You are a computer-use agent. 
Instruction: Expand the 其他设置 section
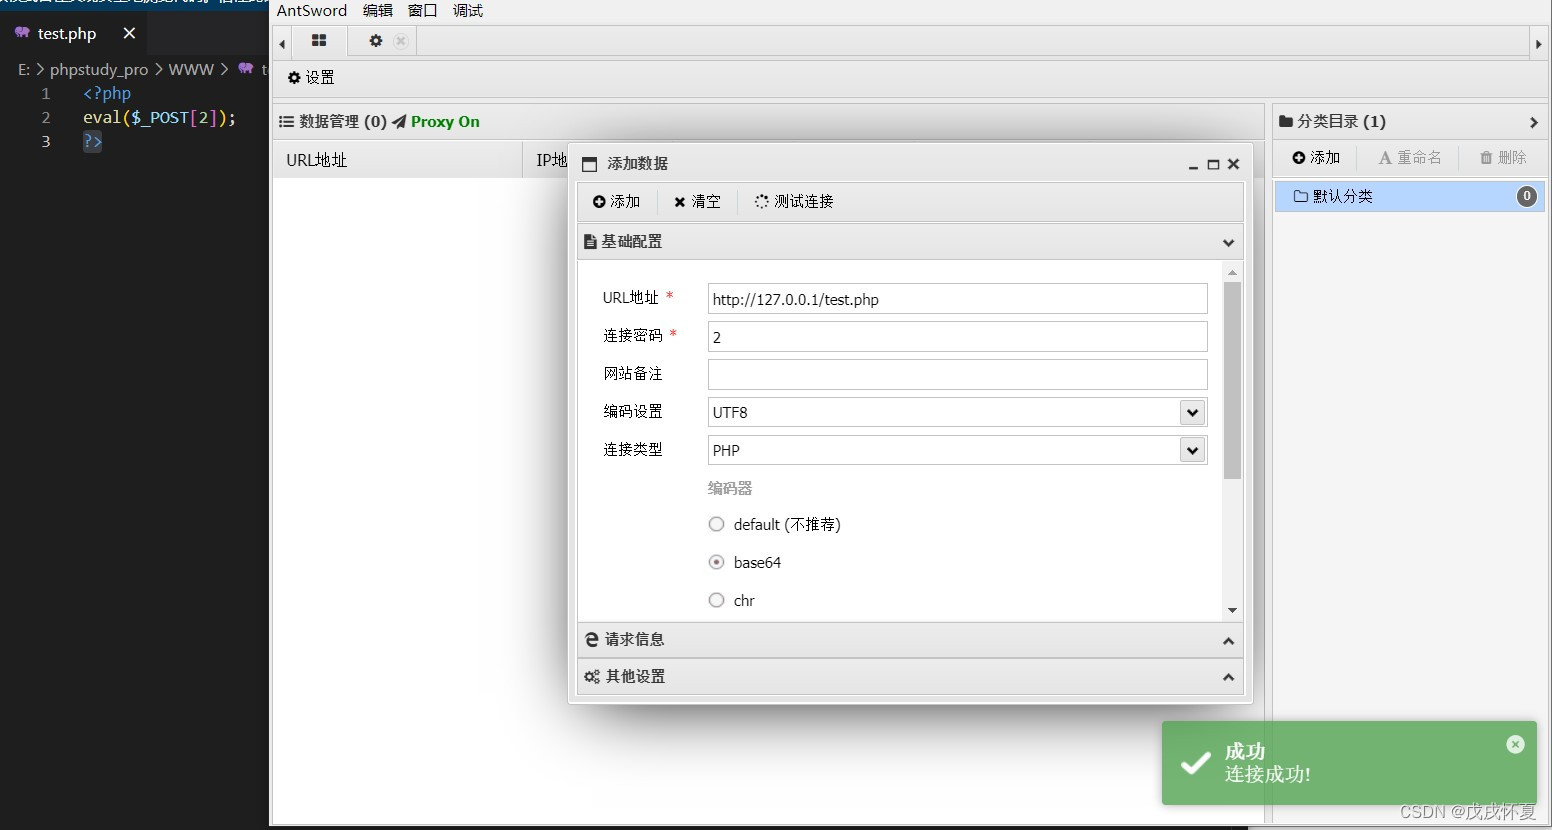pyautogui.click(x=910, y=677)
